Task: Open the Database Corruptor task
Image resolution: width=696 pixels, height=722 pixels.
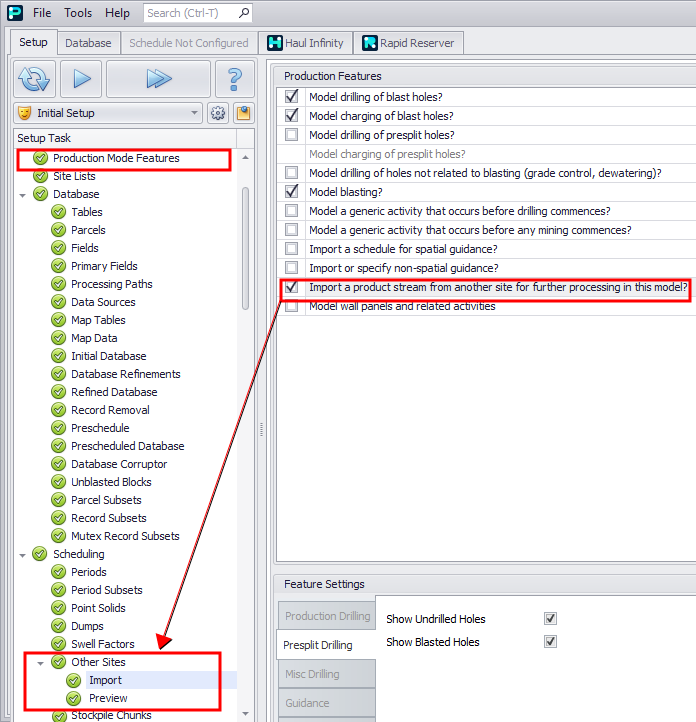Action: [x=119, y=464]
